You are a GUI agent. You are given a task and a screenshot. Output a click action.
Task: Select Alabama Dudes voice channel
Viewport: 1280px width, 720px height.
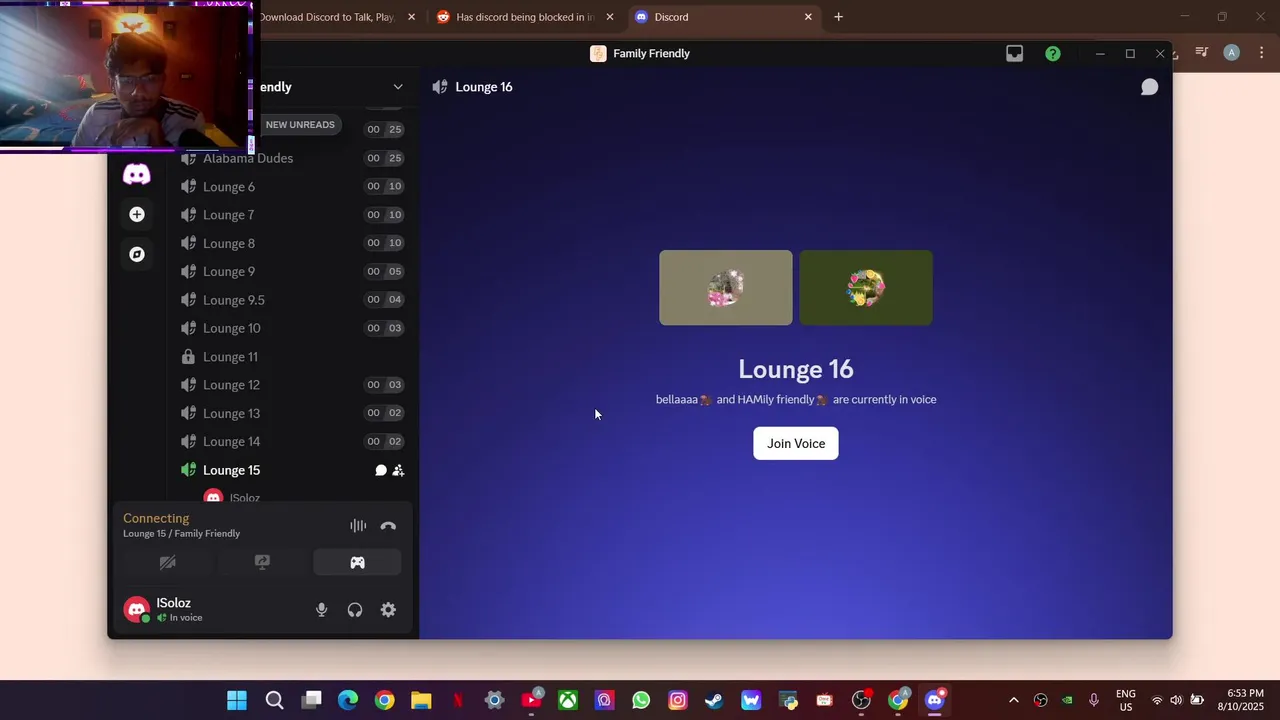pyautogui.click(x=292, y=158)
